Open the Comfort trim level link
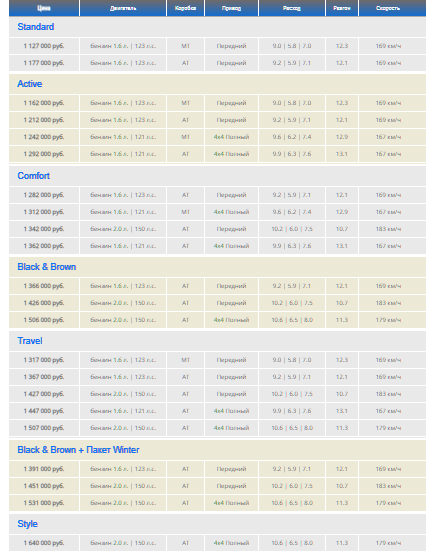Screen dimensions: 429x553 (34, 176)
